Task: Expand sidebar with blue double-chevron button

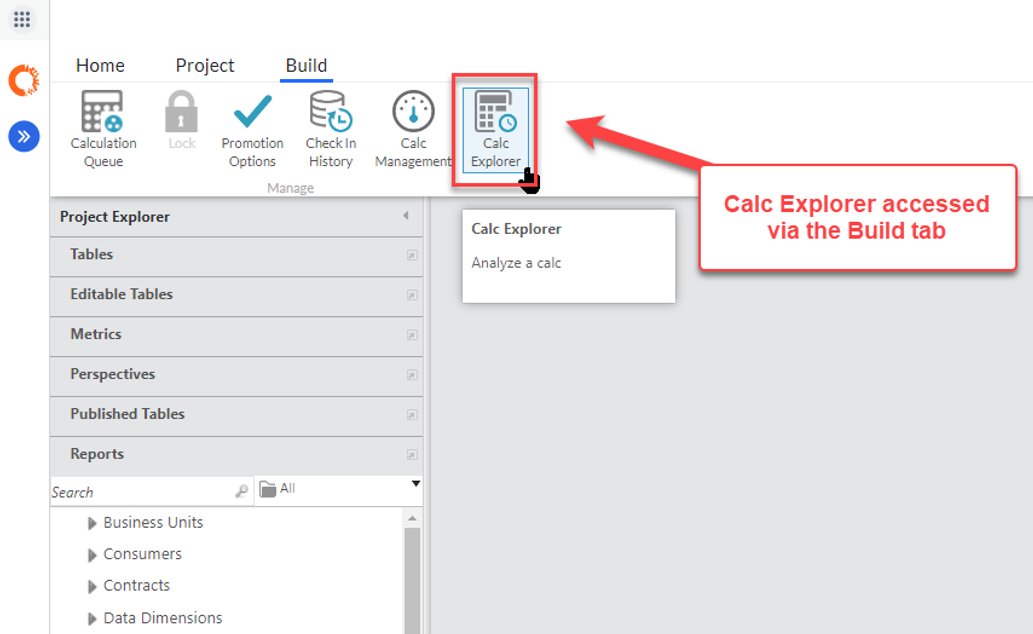Action: coord(24,136)
